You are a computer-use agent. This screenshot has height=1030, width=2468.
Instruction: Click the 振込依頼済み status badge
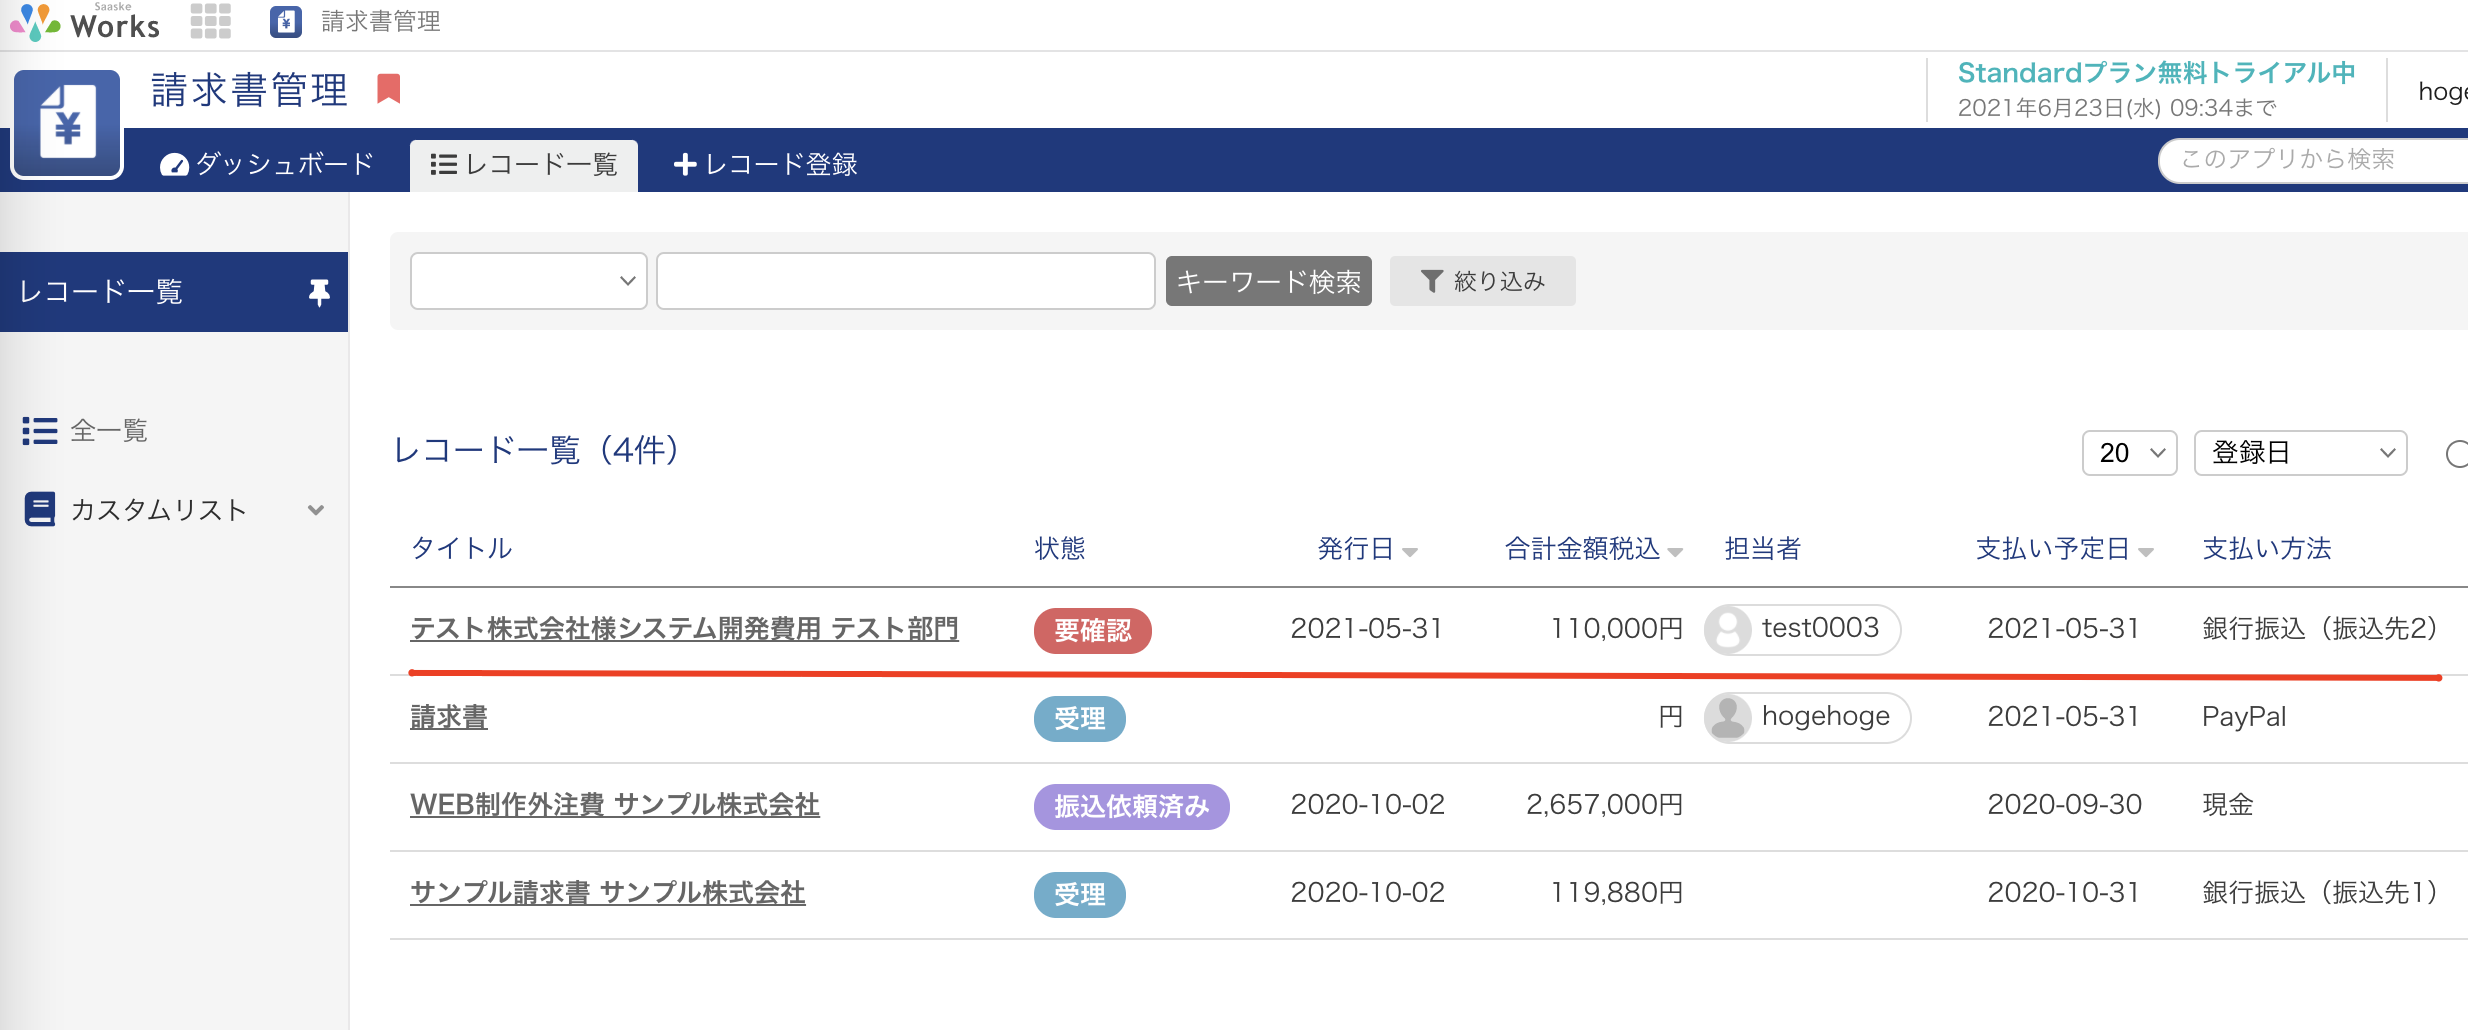point(1131,807)
